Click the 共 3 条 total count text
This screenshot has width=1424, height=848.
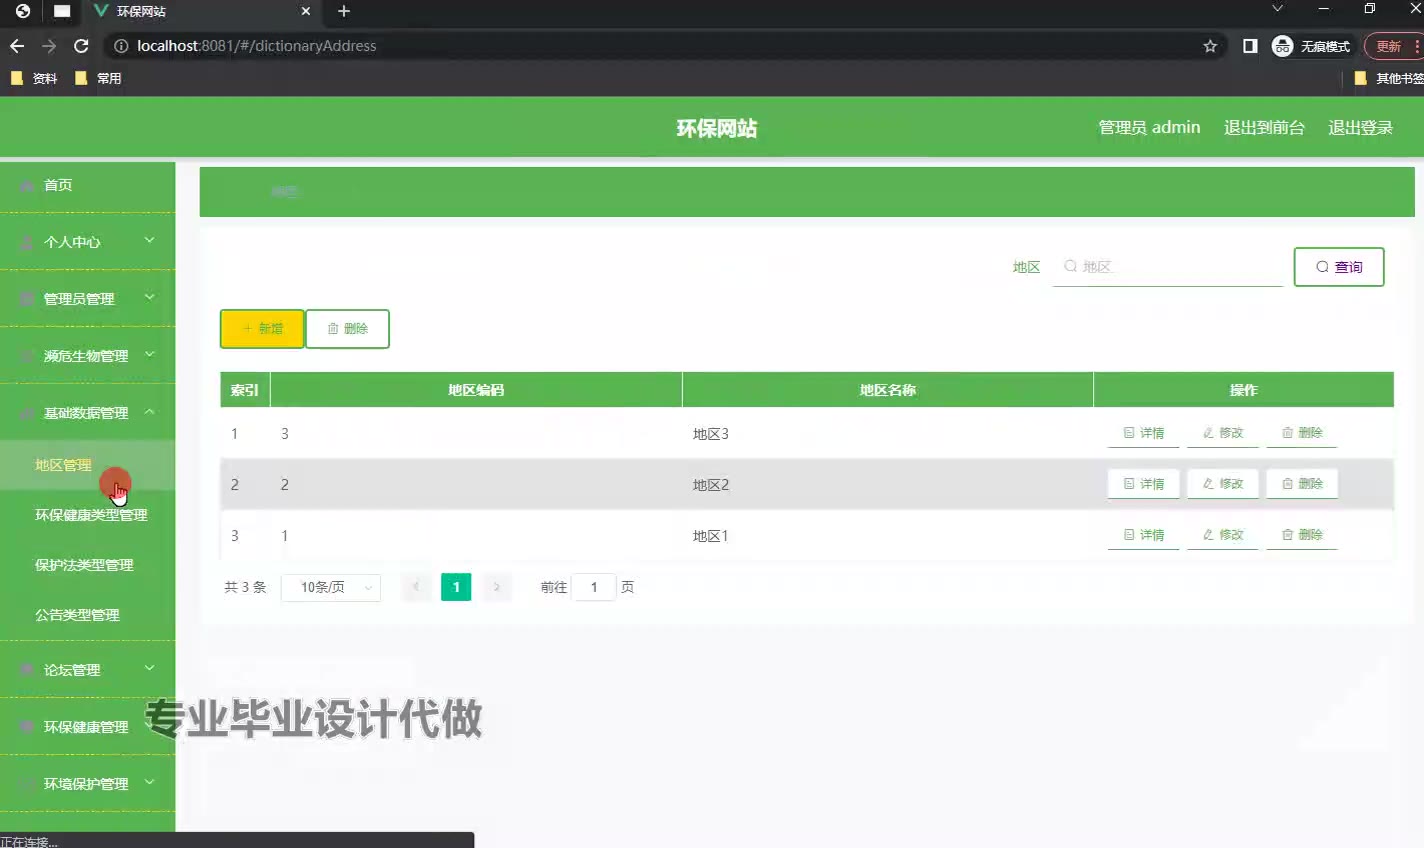point(245,587)
